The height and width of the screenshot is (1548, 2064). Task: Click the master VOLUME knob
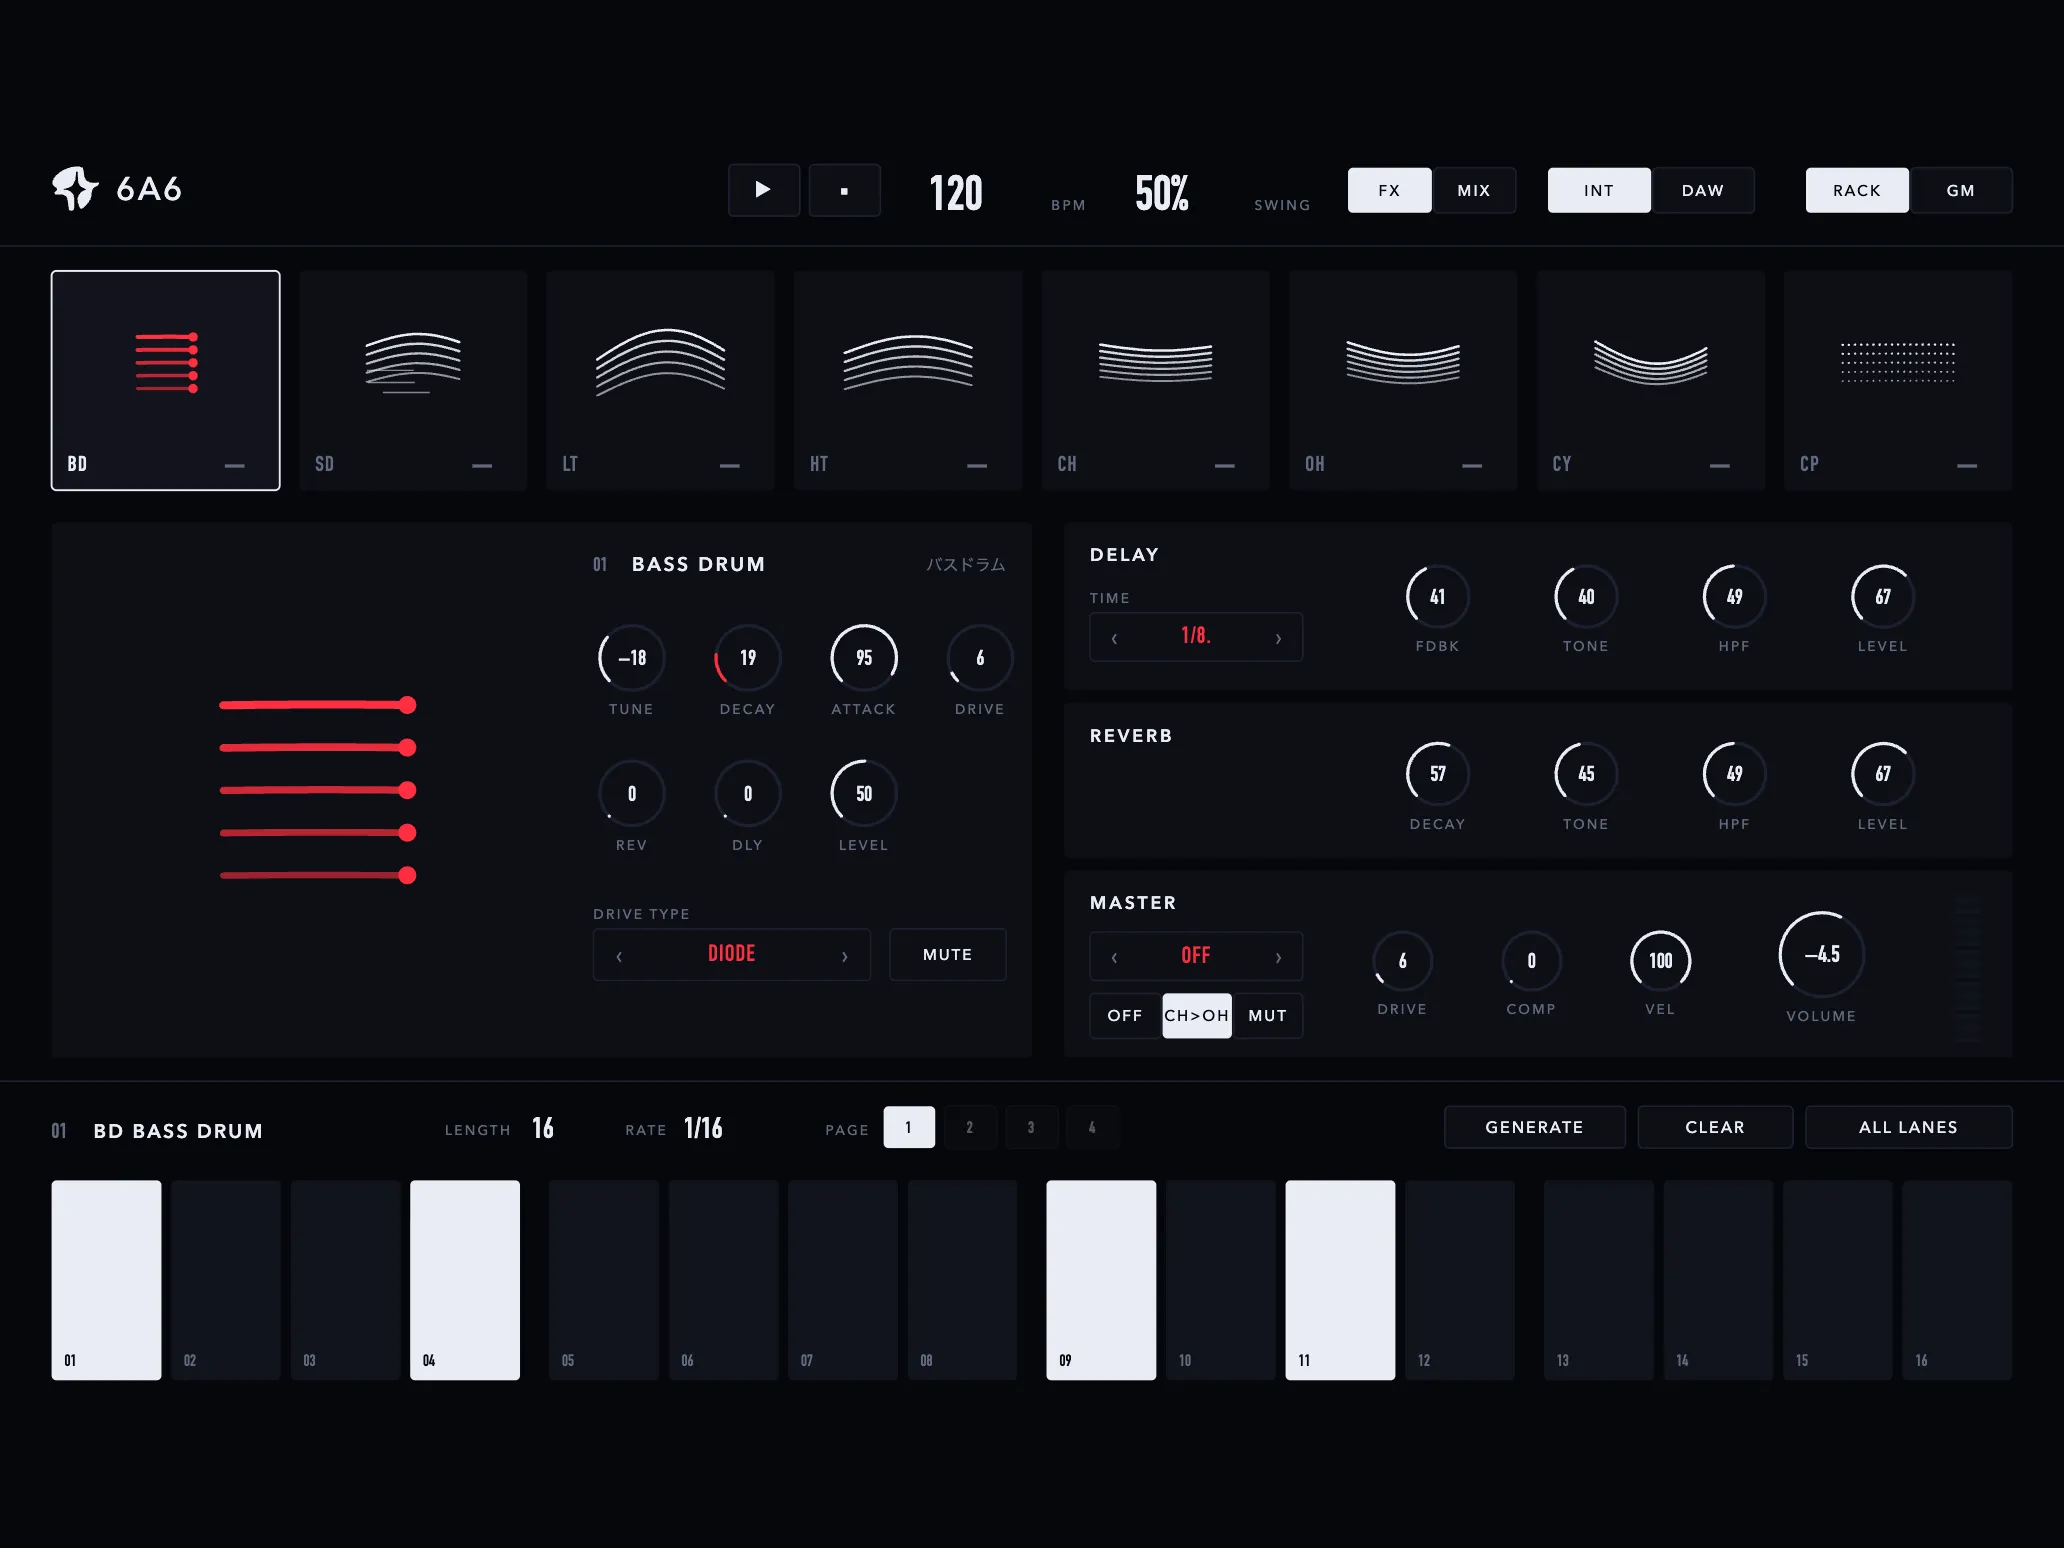[1822, 954]
